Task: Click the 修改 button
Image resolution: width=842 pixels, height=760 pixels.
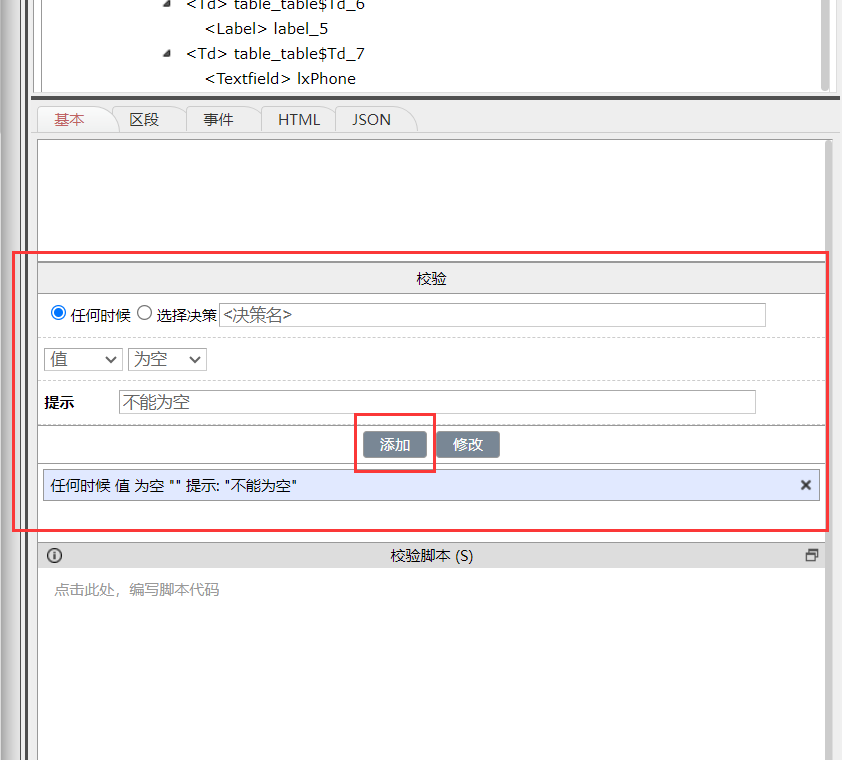Action: pyautogui.click(x=467, y=444)
